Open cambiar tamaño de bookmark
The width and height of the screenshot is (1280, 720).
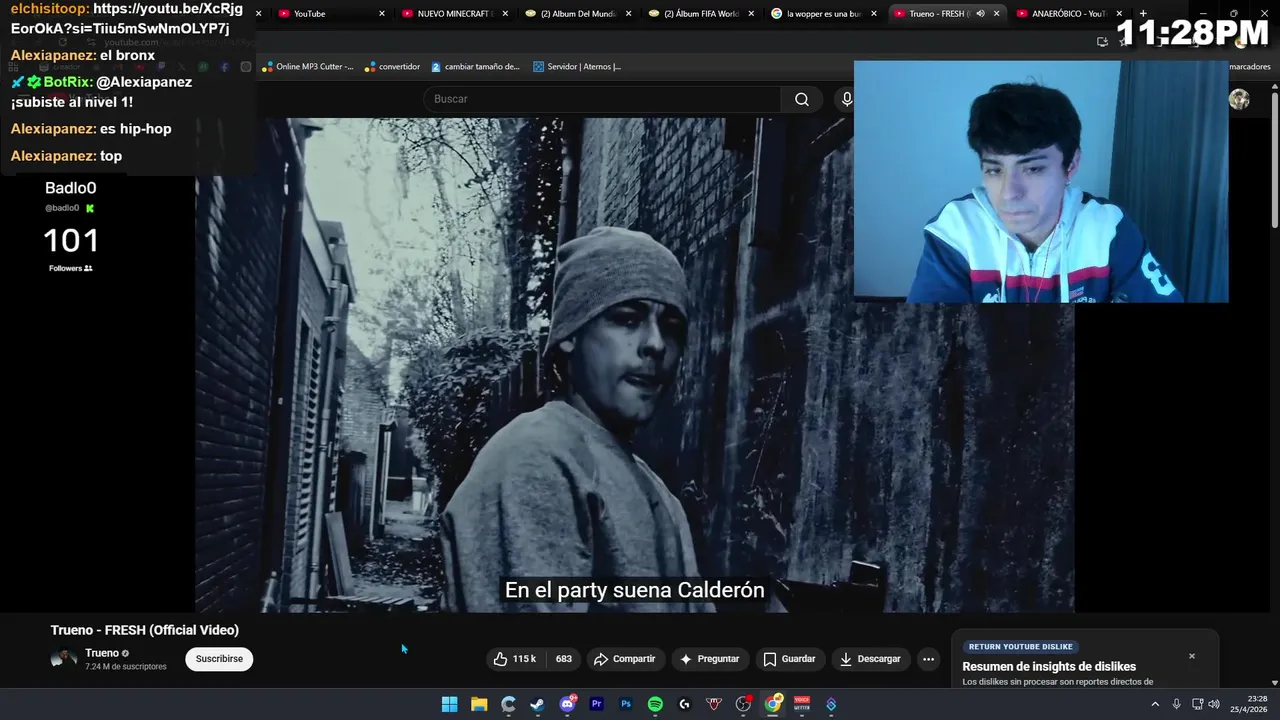(476, 67)
